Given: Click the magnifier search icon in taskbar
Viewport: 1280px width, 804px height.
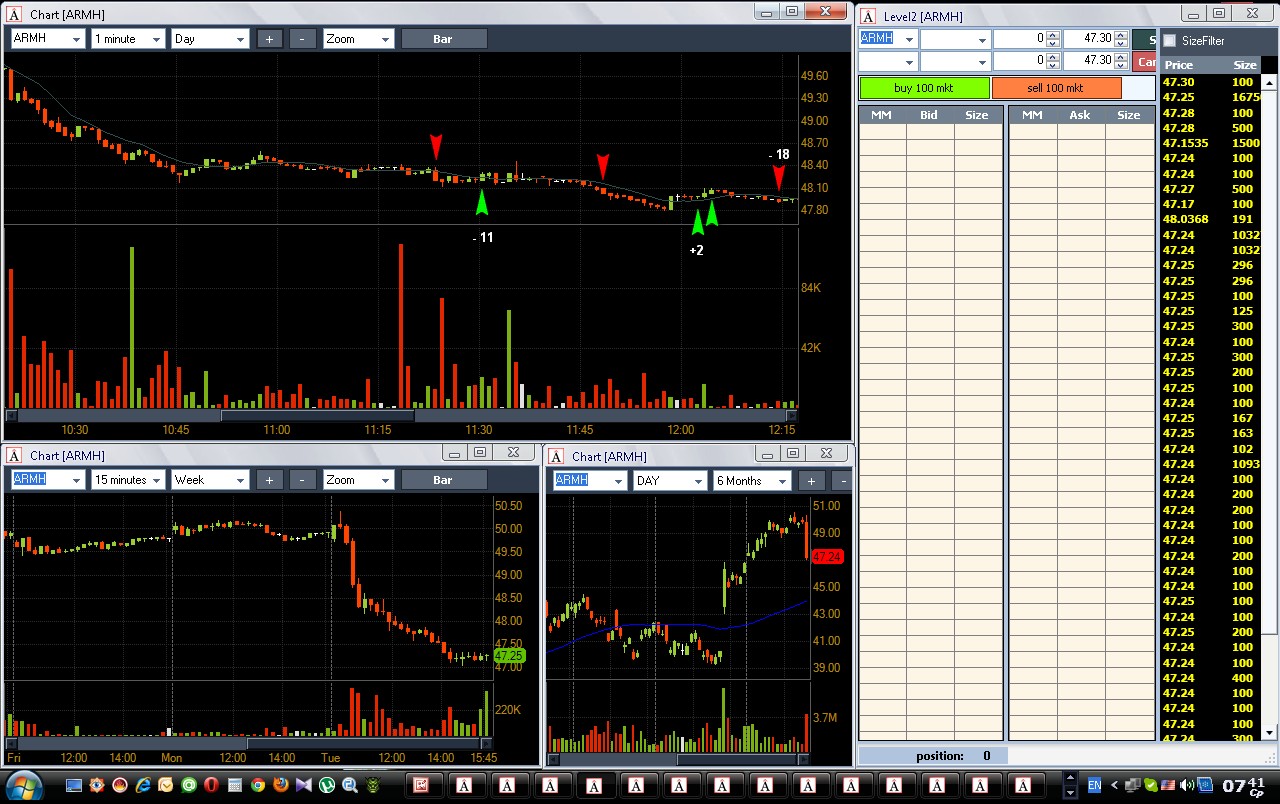Looking at the screenshot, I should (x=350, y=785).
